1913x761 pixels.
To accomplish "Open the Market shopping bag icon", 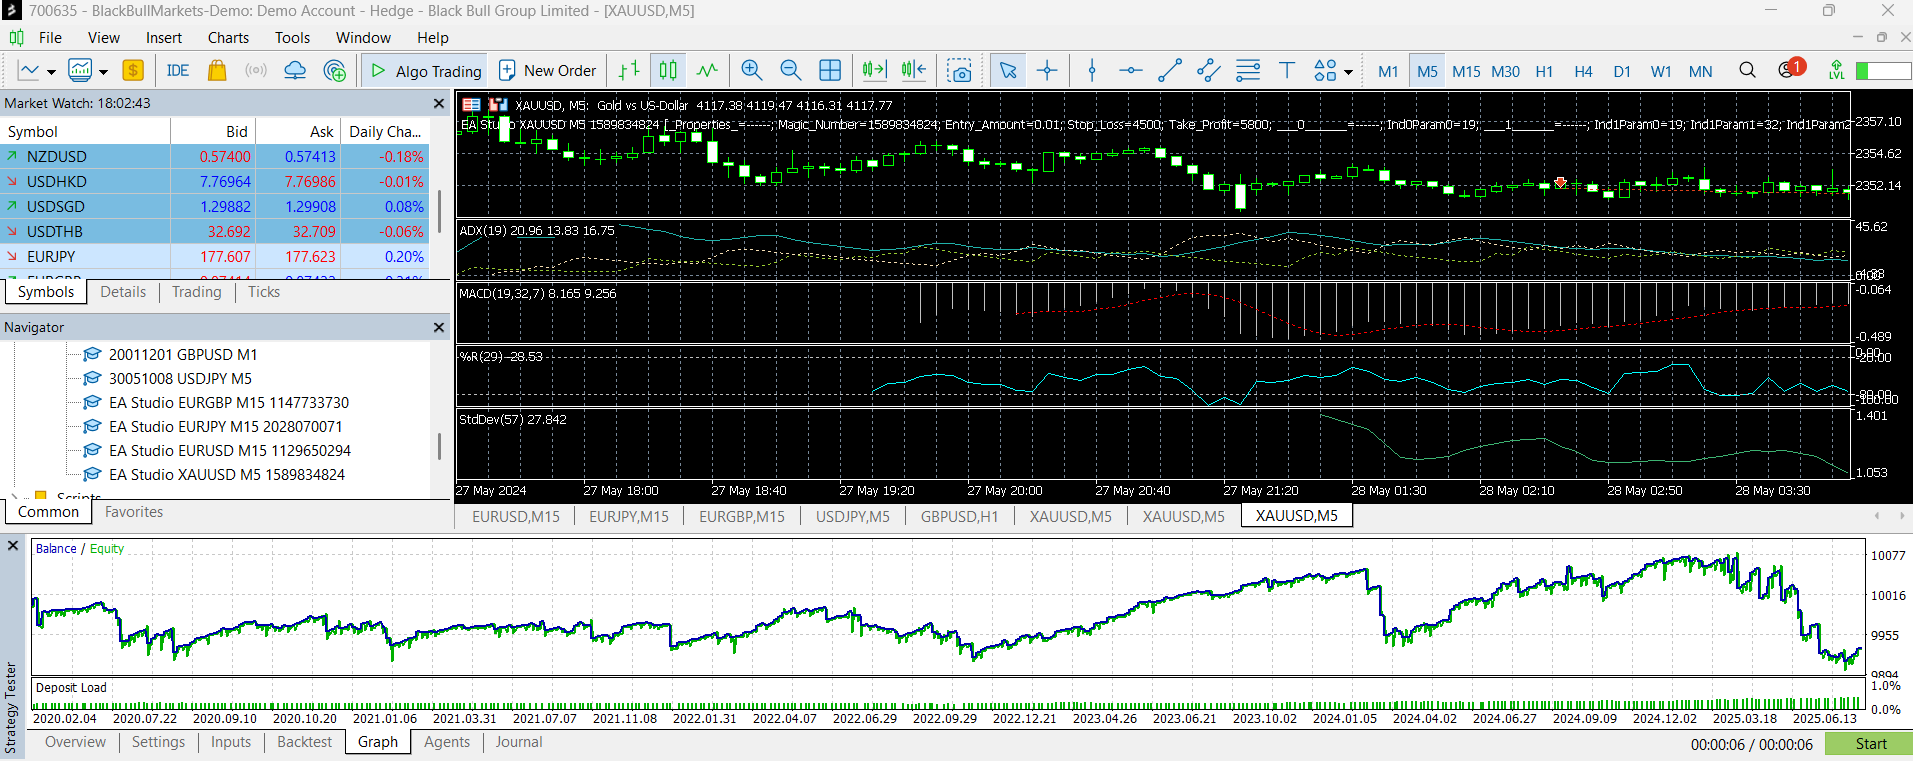I will [x=216, y=70].
